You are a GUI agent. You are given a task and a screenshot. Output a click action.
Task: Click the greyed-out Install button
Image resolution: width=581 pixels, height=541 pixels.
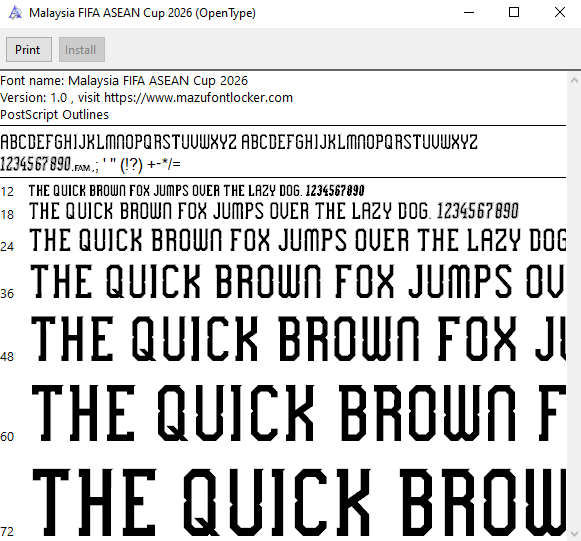[x=82, y=50]
